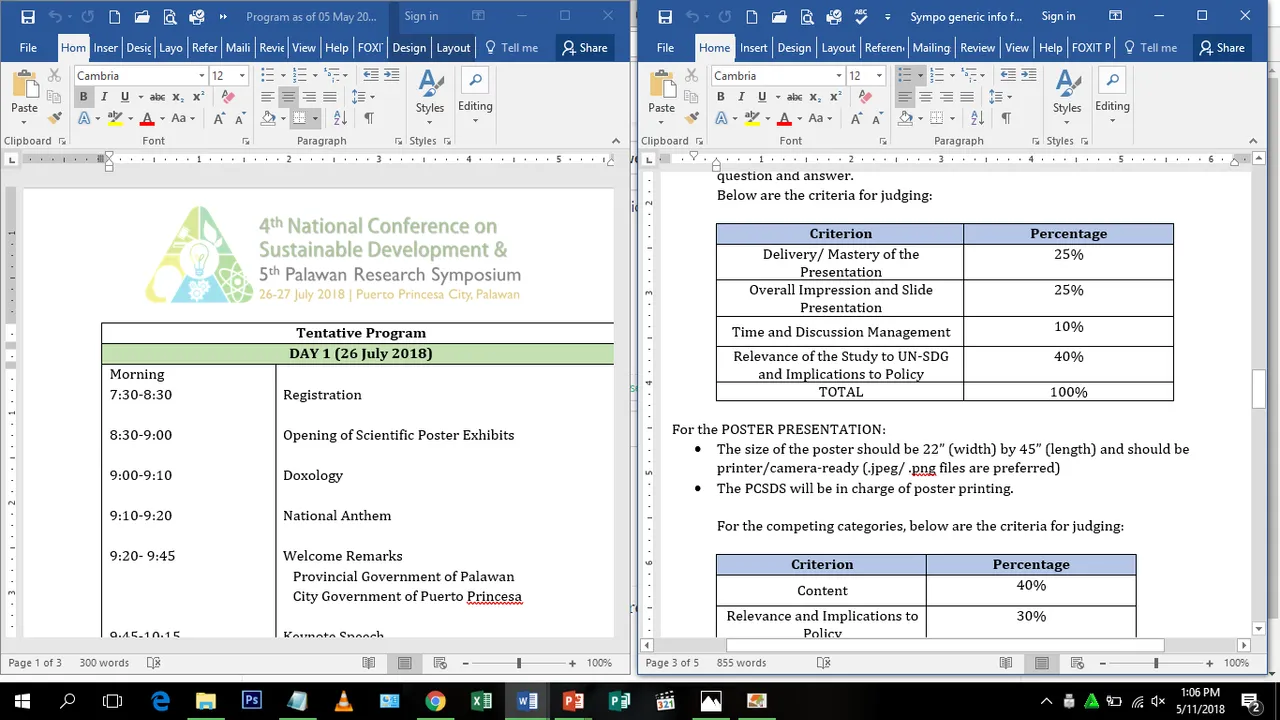Click Open folder icon in the right window's quick access toolbar
Viewport: 1280px width, 720px height.
pos(780,16)
